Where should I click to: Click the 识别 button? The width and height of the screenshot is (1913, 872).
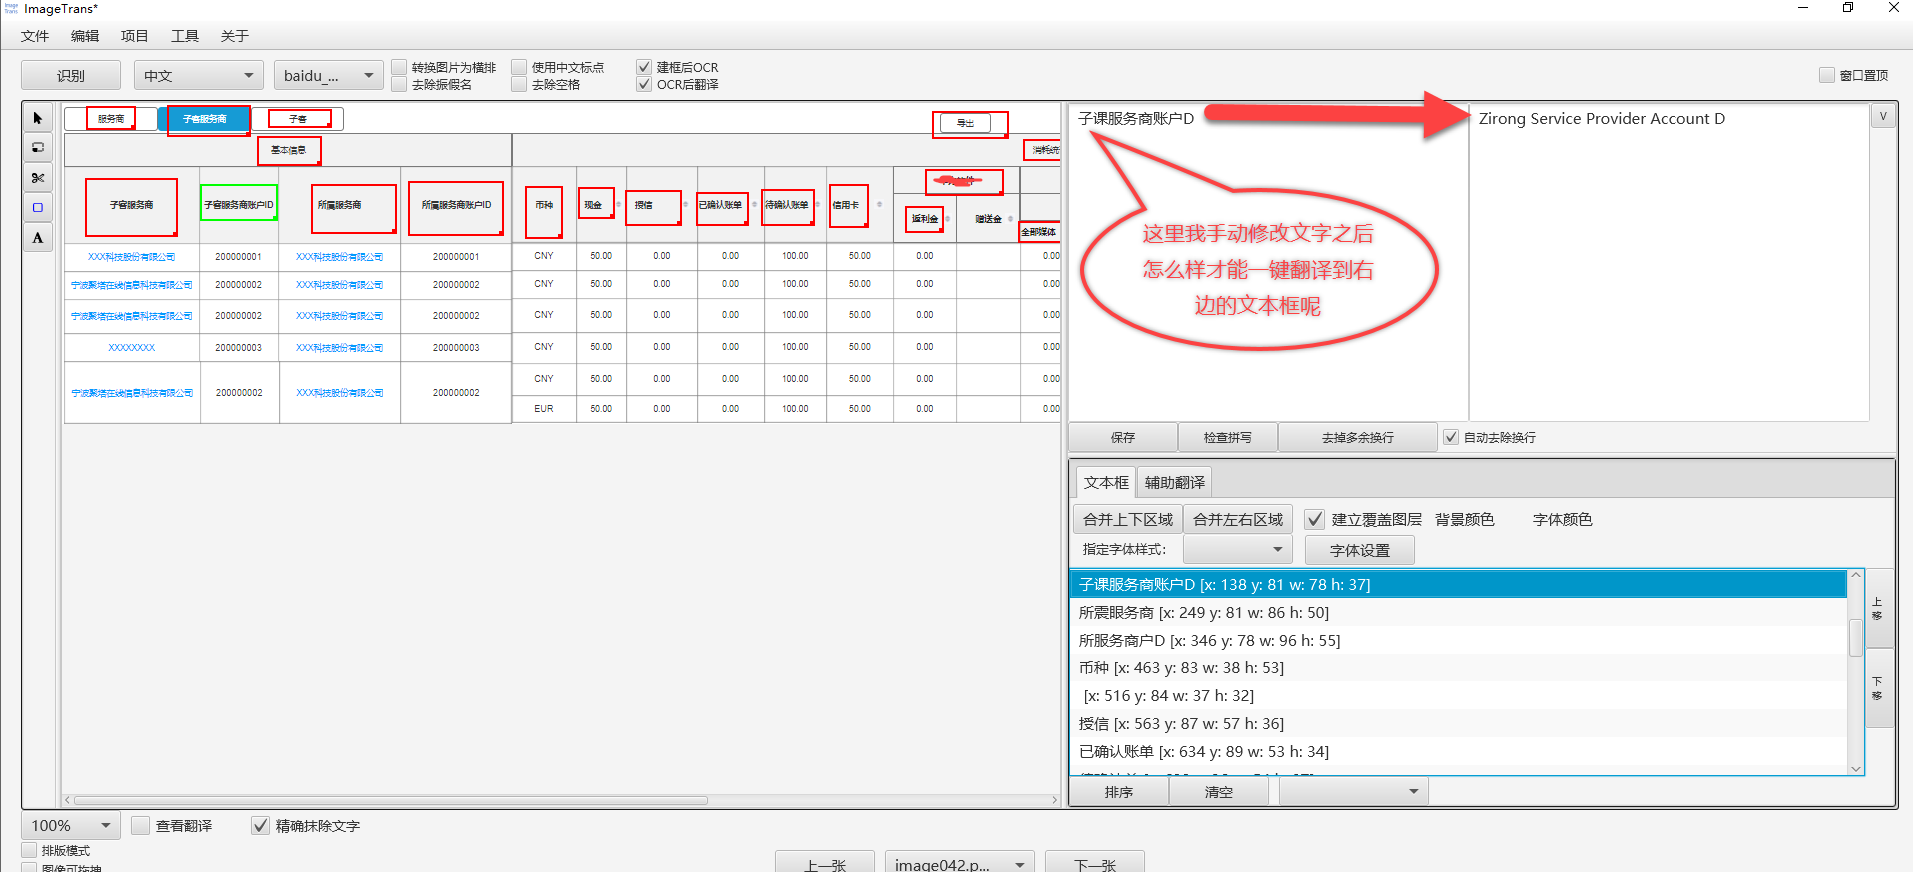coord(71,75)
